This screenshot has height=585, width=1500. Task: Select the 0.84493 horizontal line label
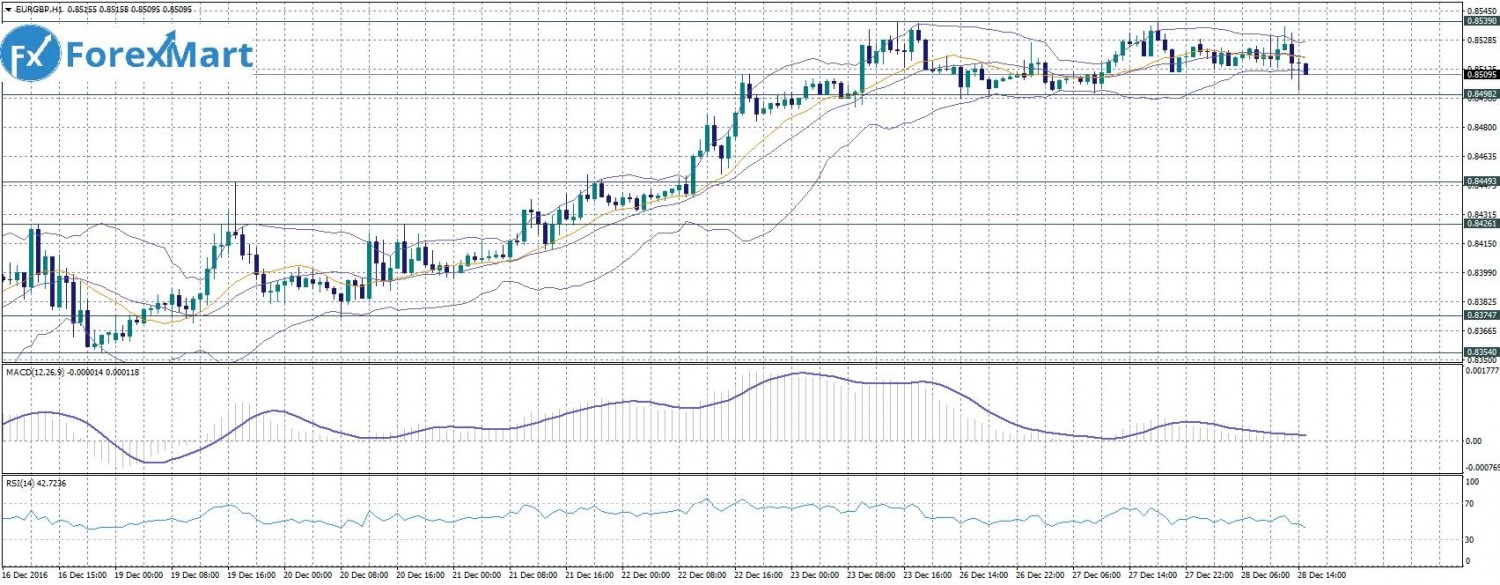(1480, 182)
